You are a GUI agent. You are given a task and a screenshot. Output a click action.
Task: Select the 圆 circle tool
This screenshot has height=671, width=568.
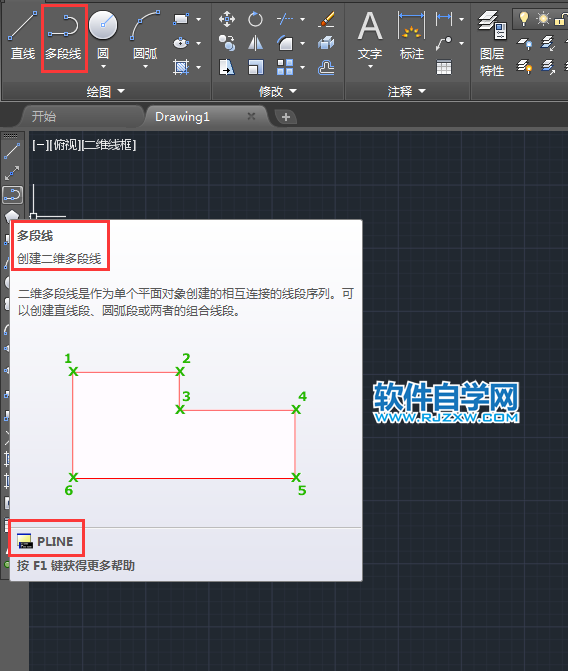(103, 36)
